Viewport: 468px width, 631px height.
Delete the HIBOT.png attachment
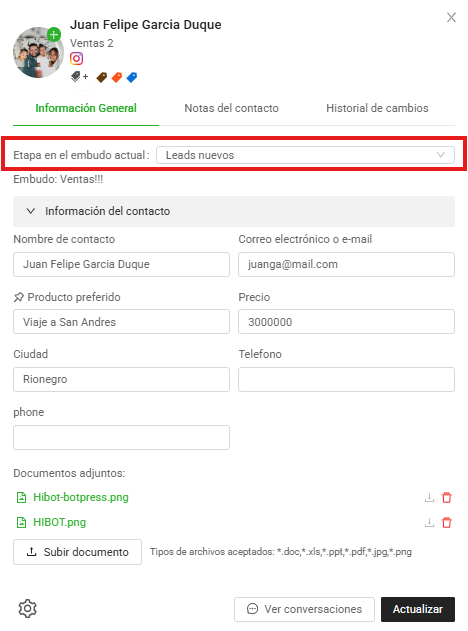pyautogui.click(x=447, y=523)
